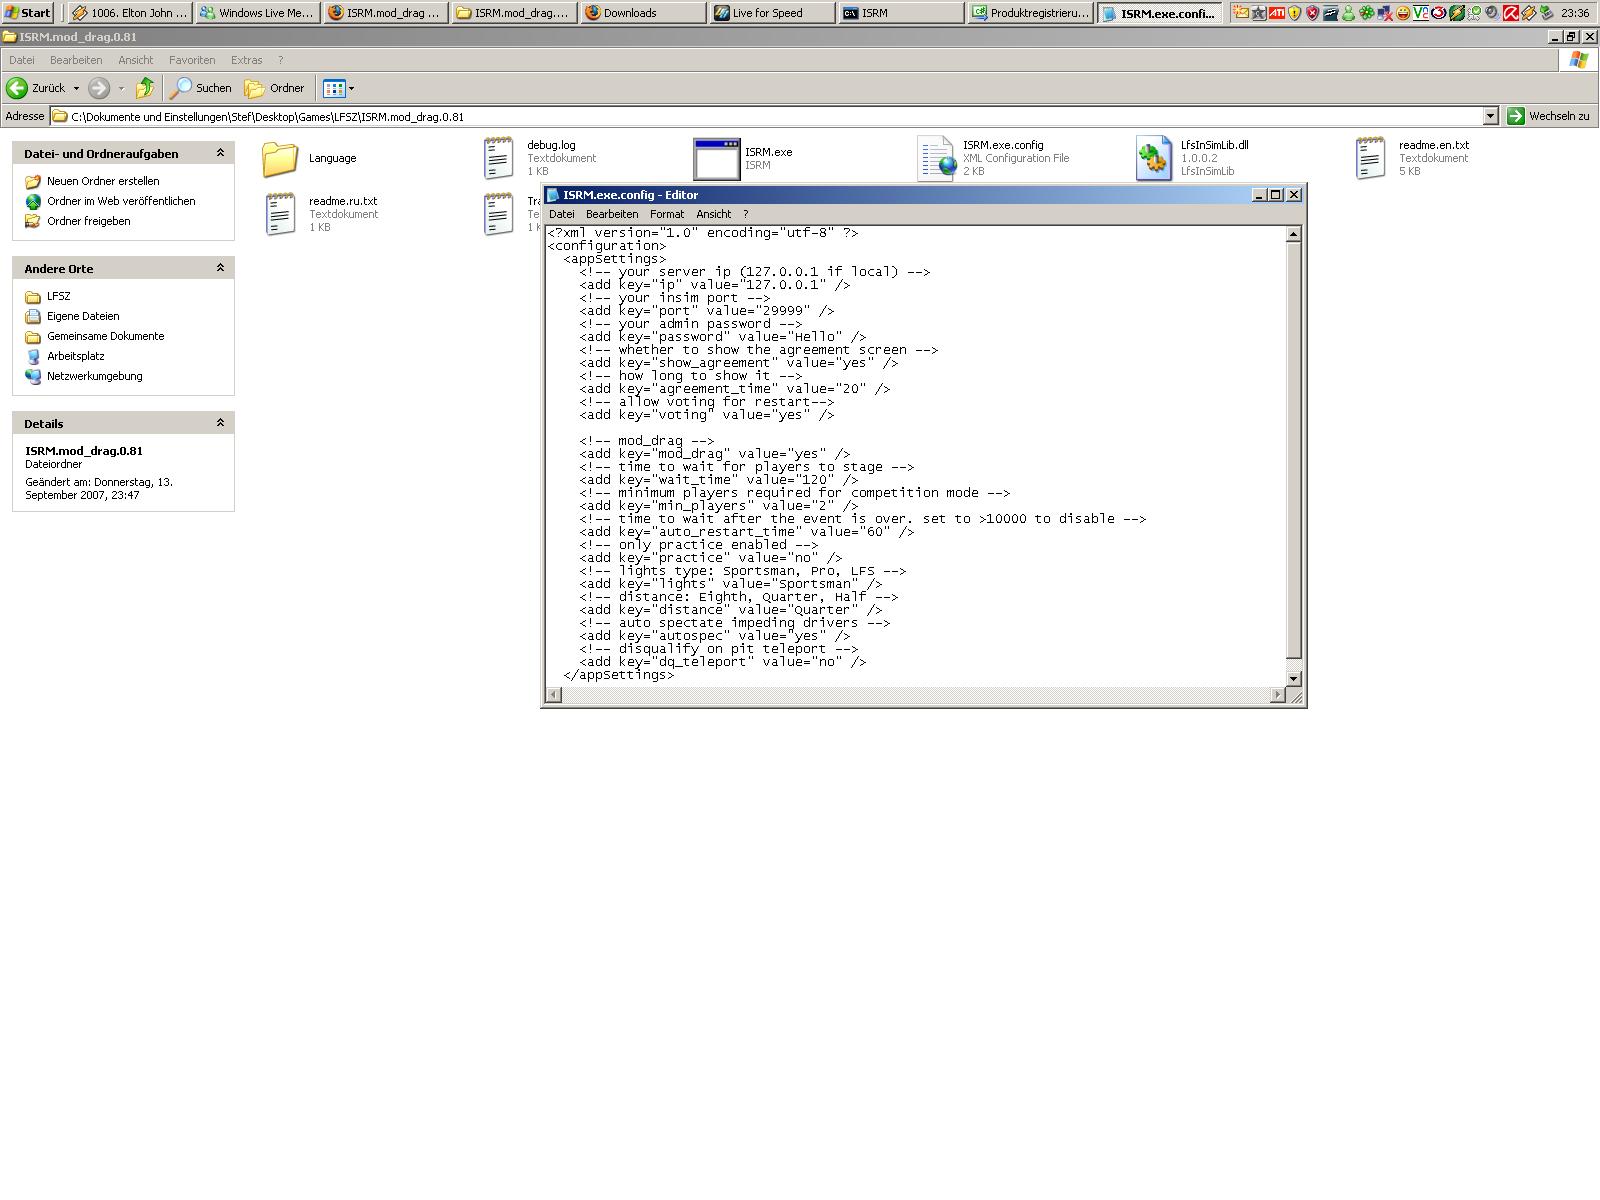
Task: Open Netzwerkumgebung link
Action: point(95,376)
